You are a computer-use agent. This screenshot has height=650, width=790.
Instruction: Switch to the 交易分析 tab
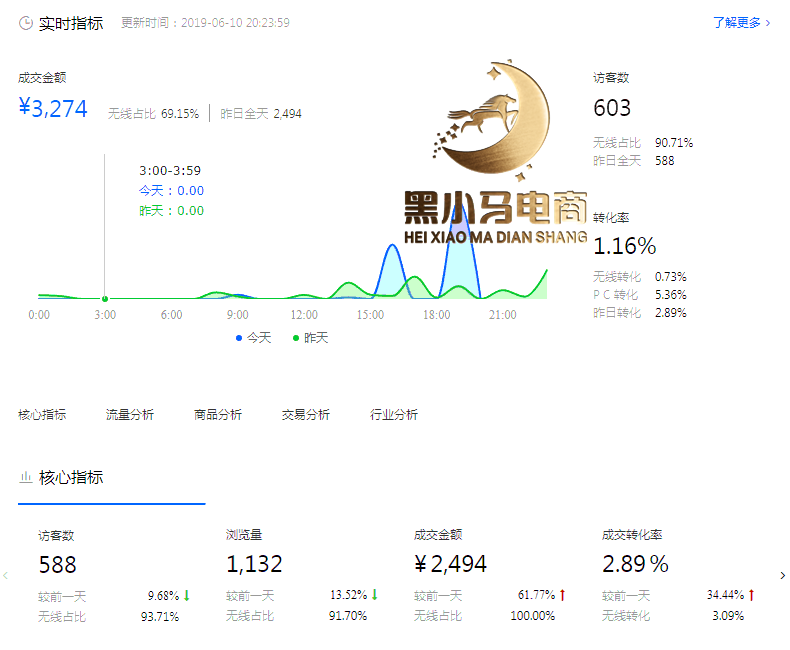click(x=305, y=415)
